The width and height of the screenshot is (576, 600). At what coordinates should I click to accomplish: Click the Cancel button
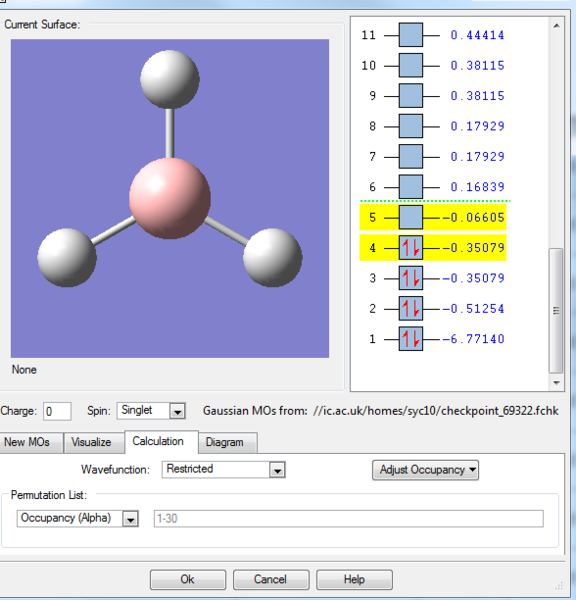[271, 579]
